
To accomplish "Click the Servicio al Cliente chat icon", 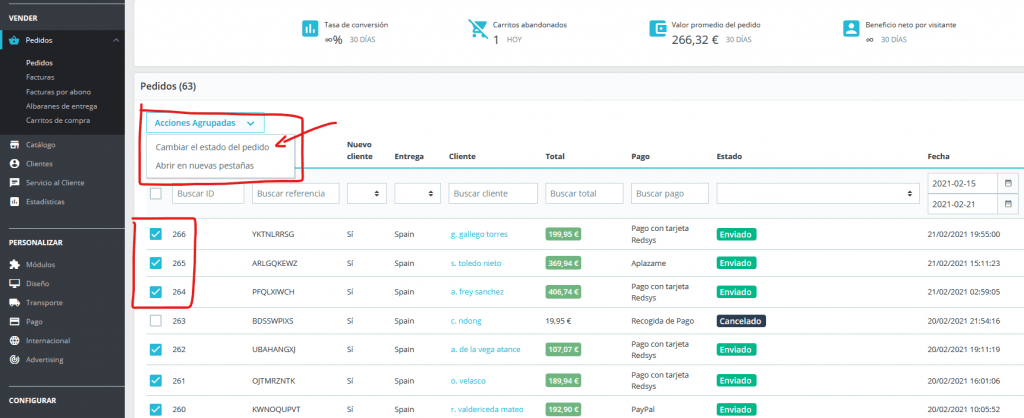I will pyautogui.click(x=14, y=183).
